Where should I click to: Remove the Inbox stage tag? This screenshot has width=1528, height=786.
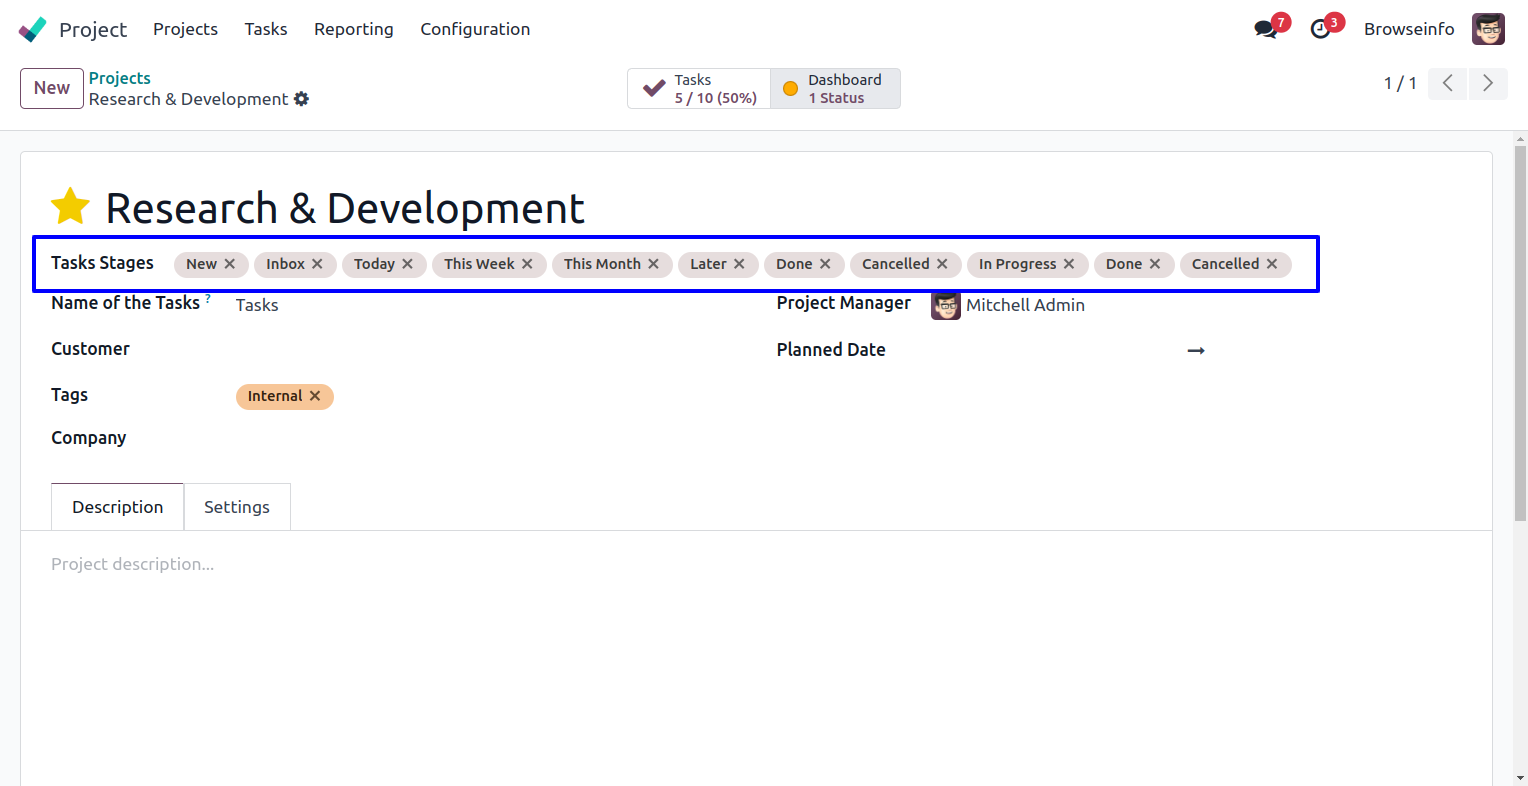[317, 264]
